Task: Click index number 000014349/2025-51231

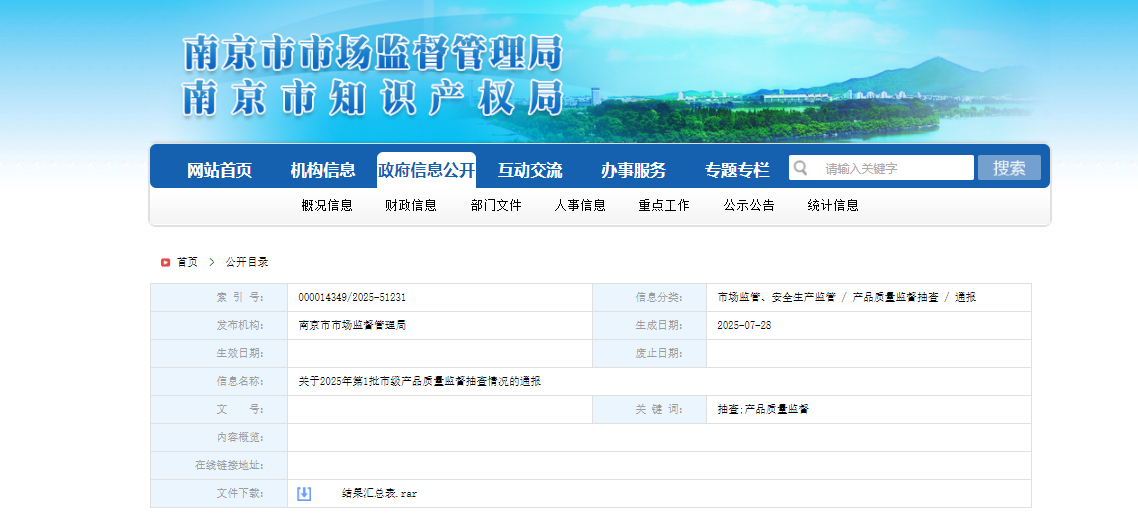Action: coord(352,298)
